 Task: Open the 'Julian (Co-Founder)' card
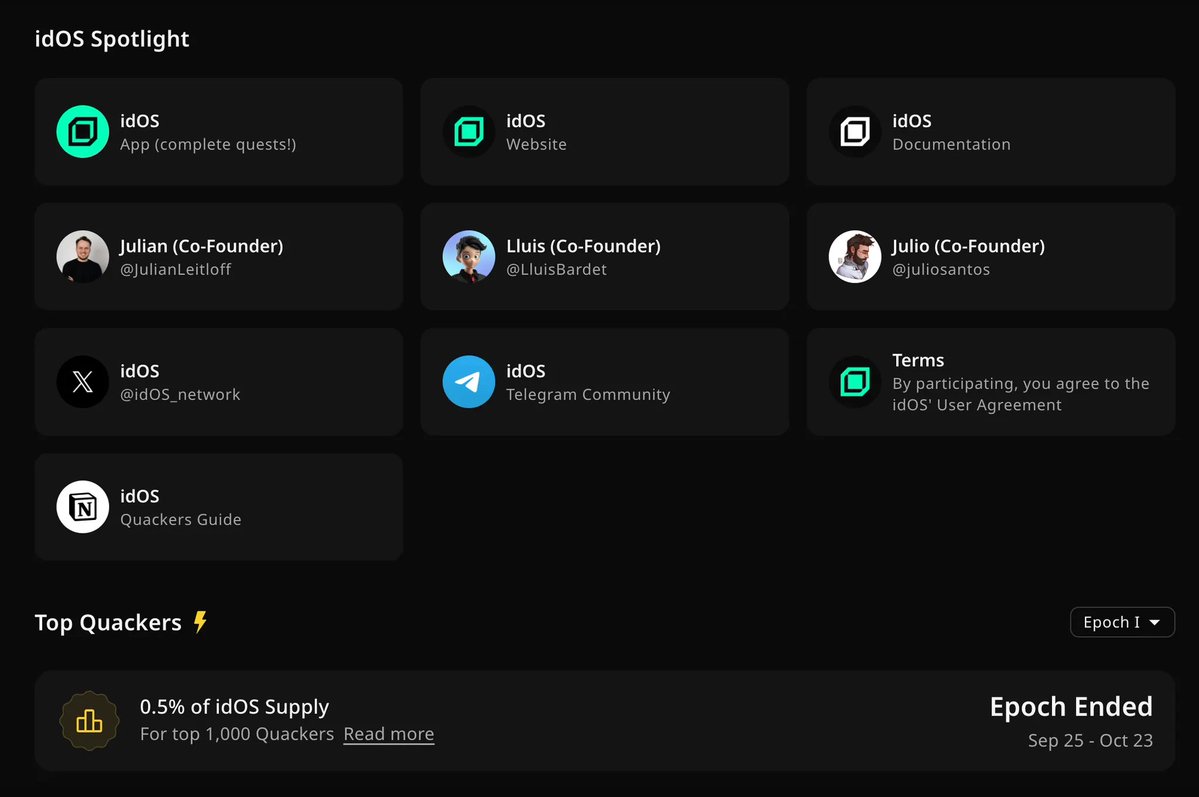[x=219, y=257]
